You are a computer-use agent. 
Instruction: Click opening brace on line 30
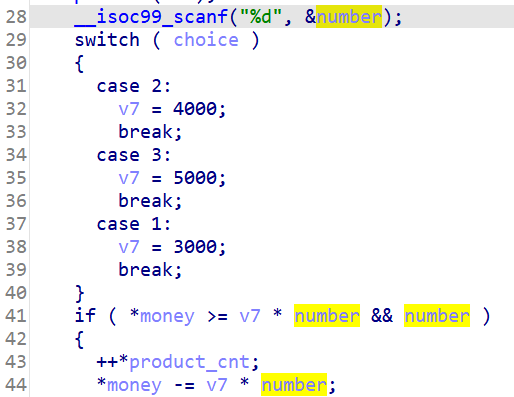pyautogui.click(x=79, y=63)
